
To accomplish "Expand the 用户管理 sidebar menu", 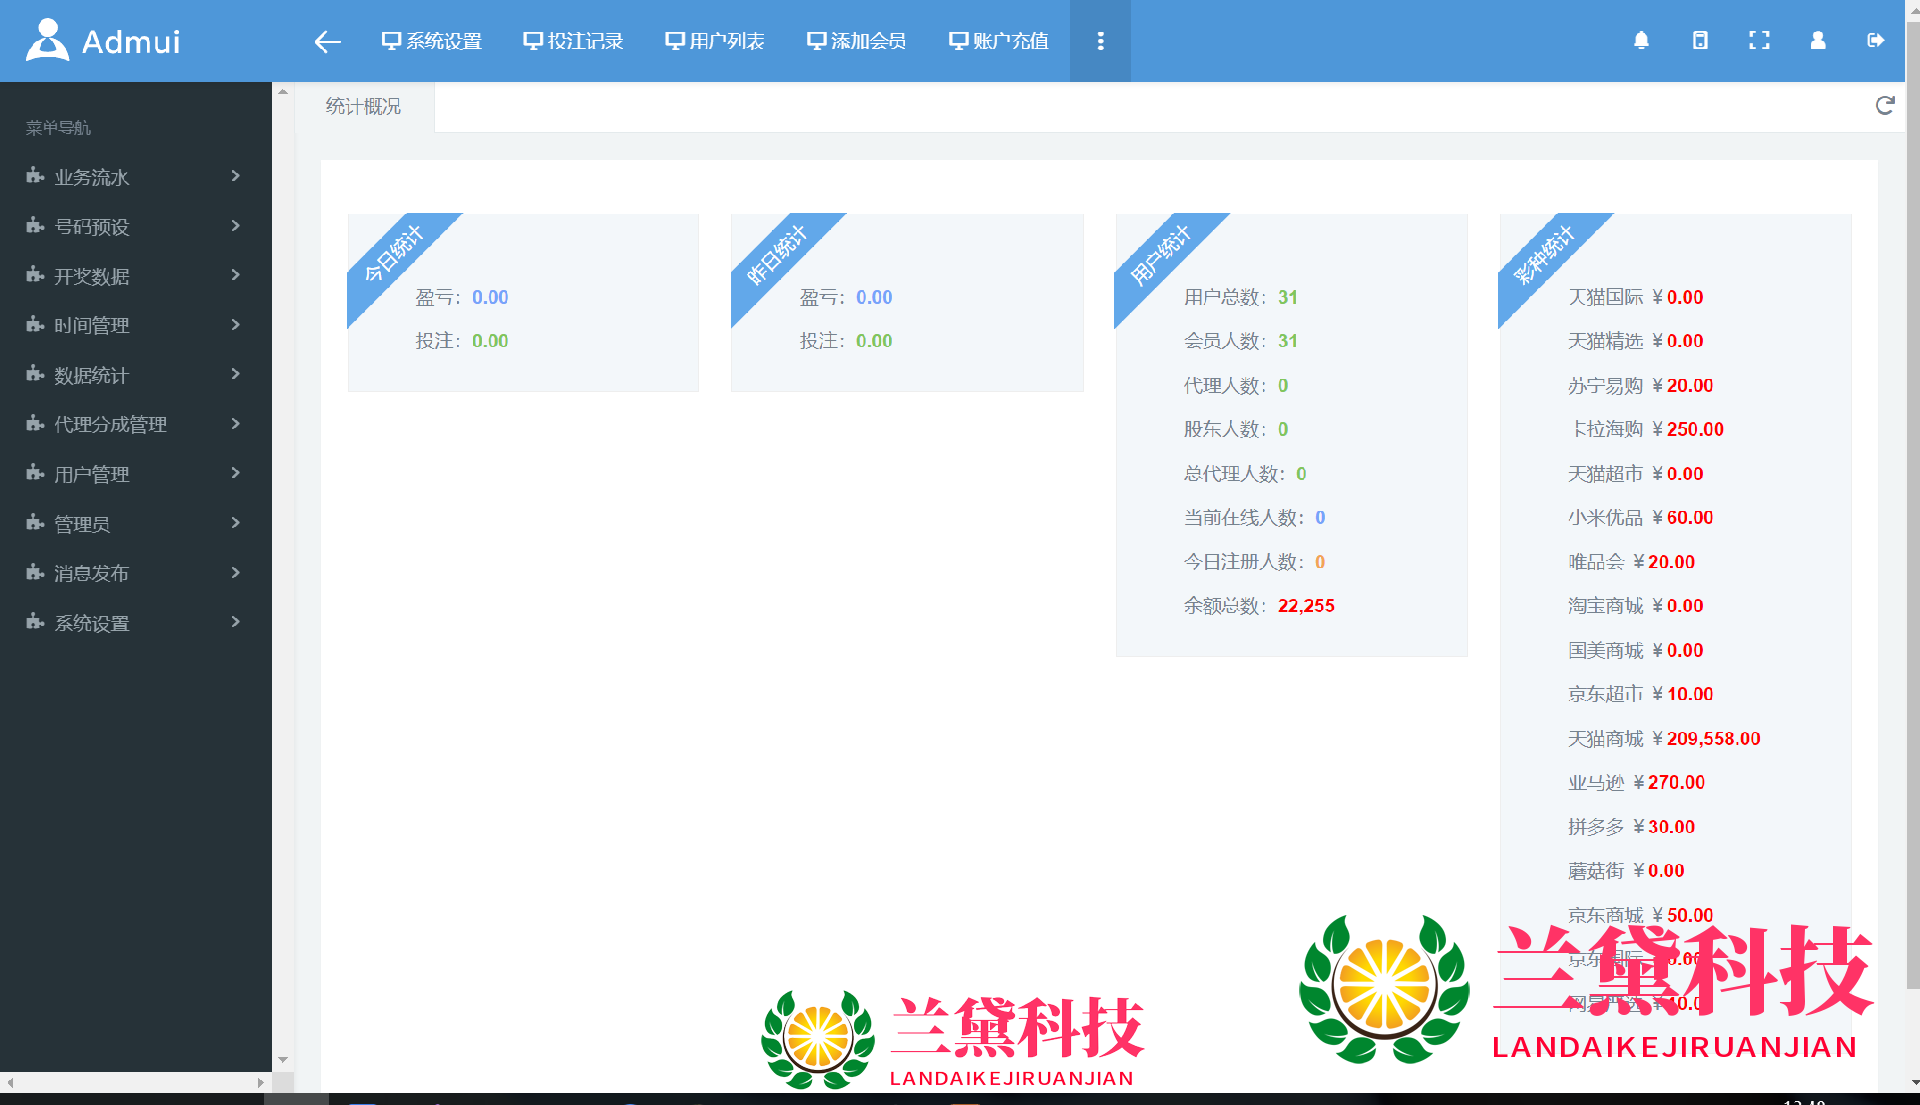I will click(135, 474).
